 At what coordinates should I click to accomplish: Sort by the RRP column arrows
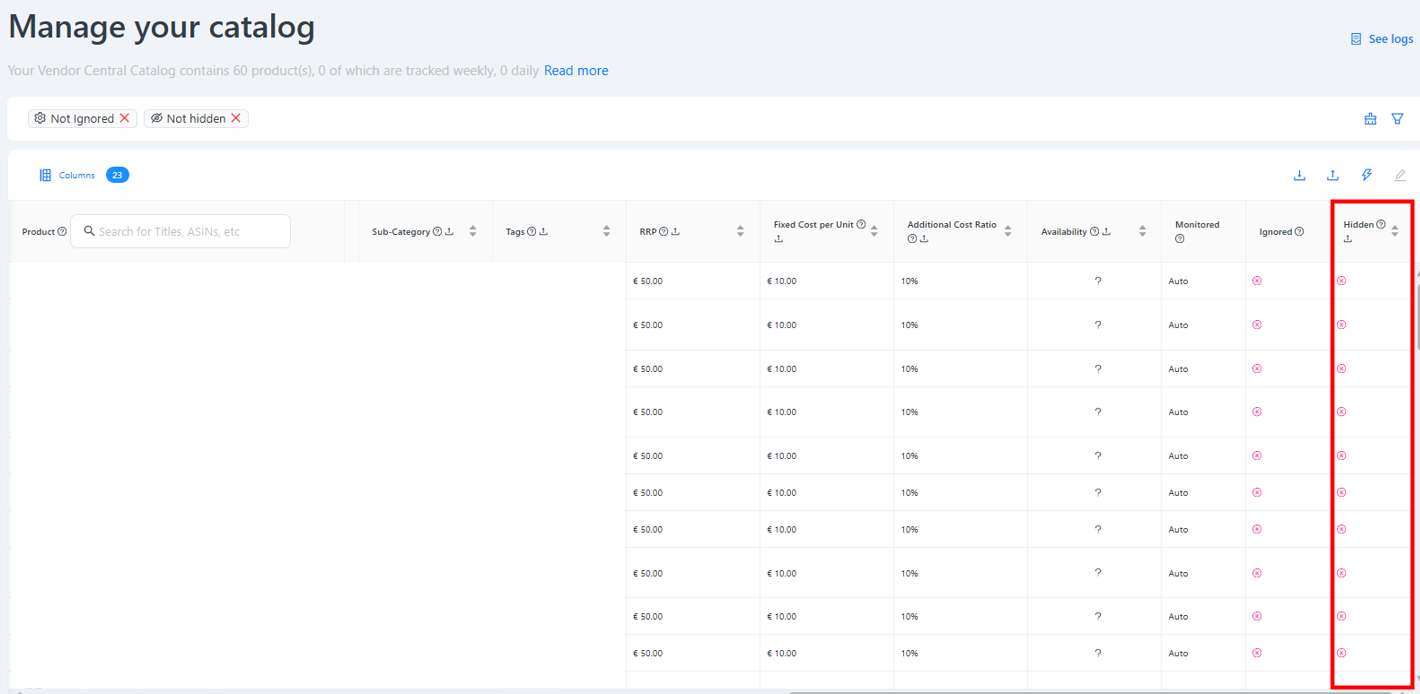point(740,231)
